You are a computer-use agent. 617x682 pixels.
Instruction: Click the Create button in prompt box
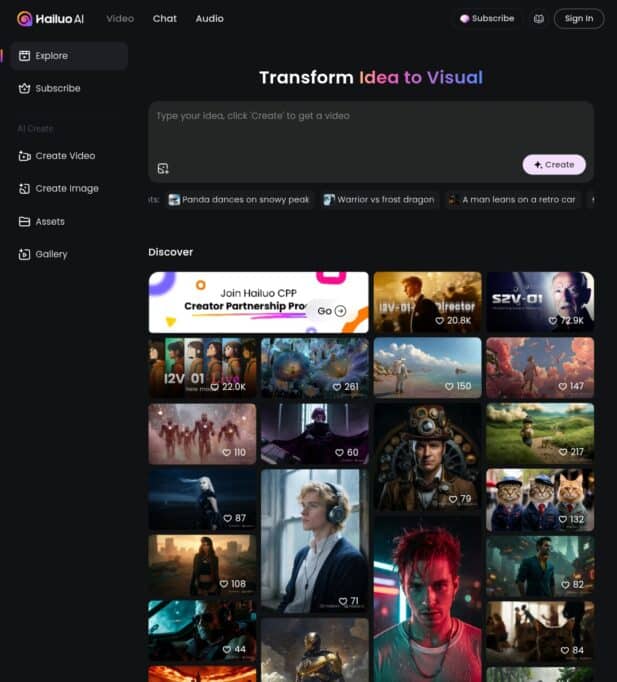[553, 165]
